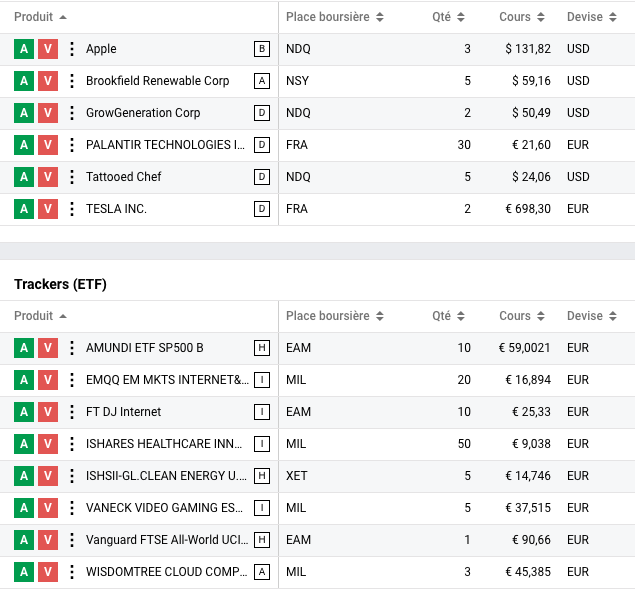Sort stocks by Place boursière header

point(334,17)
